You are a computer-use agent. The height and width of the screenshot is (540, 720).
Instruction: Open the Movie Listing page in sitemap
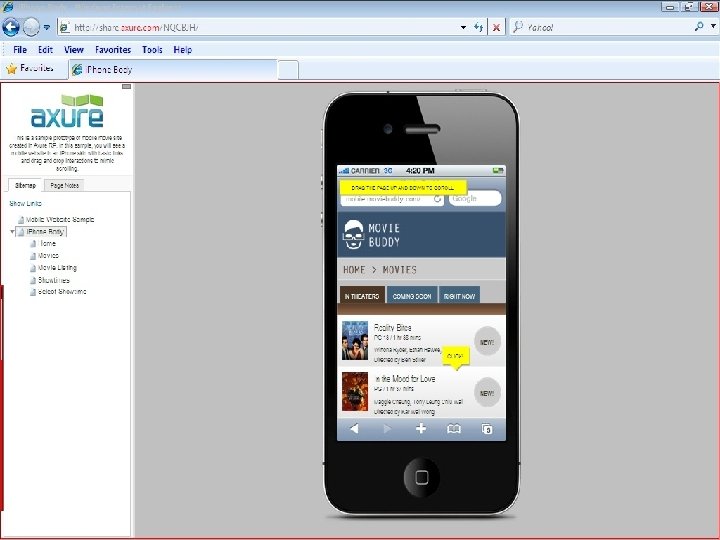(57, 267)
